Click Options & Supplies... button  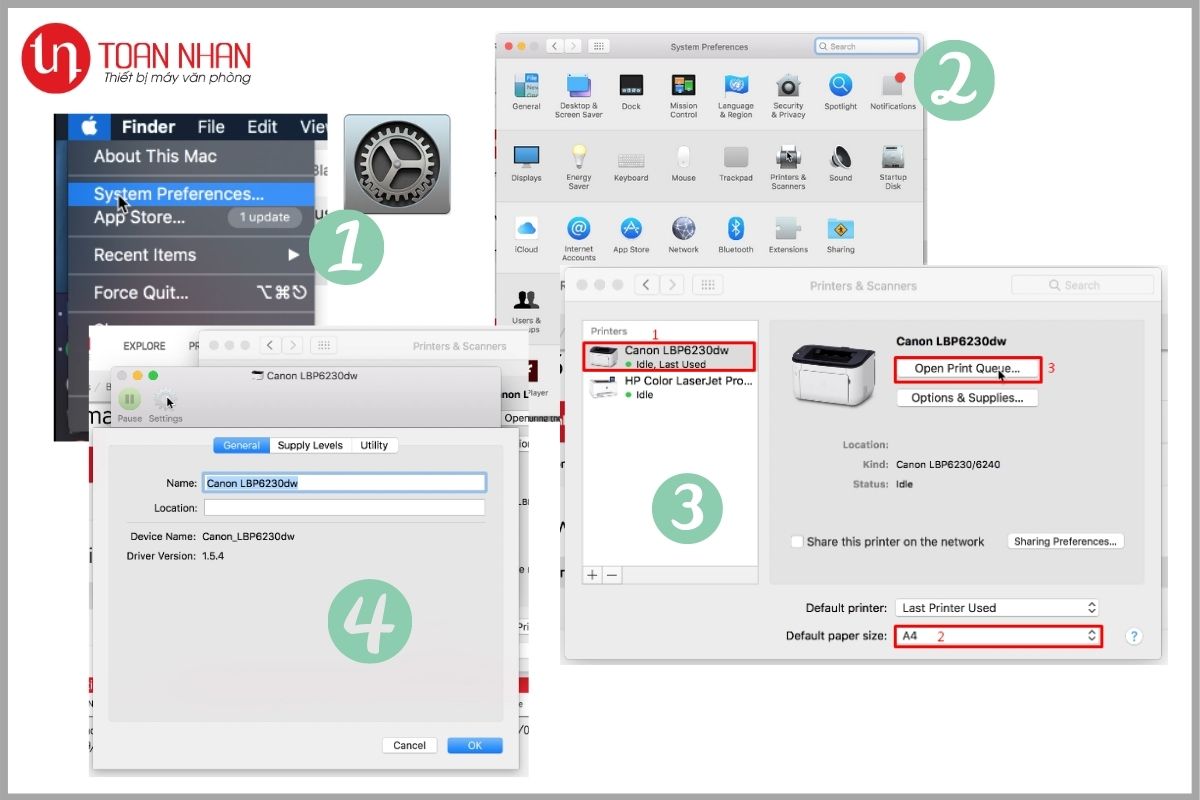pos(967,397)
